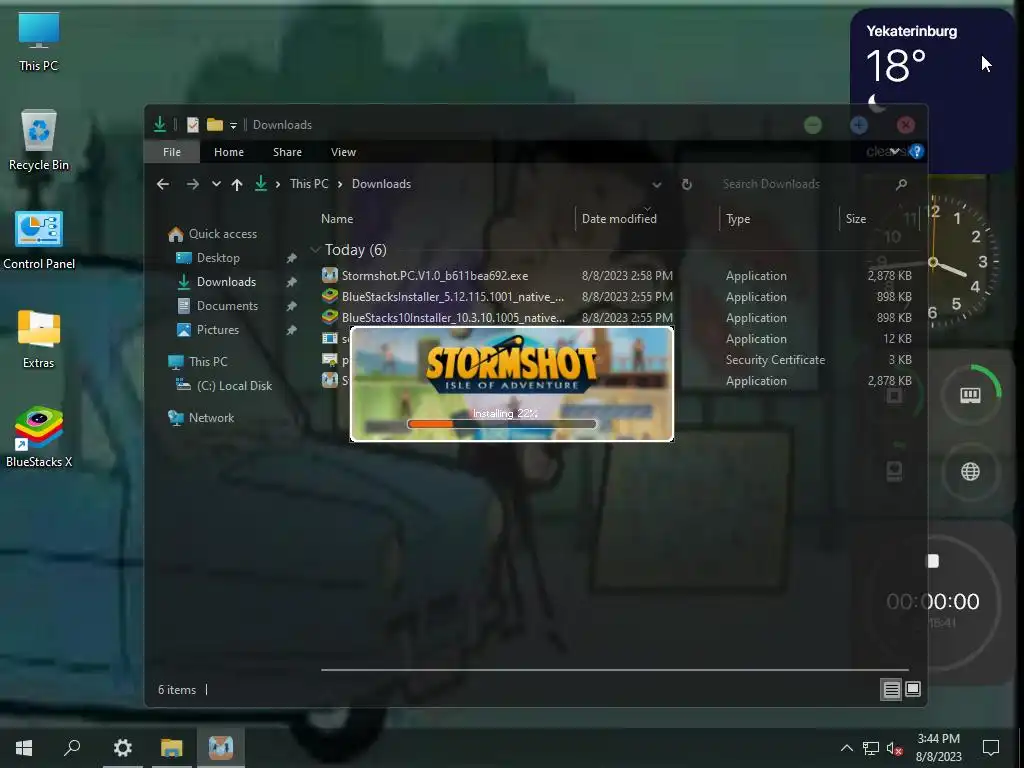Go up one folder level
Screen dimensions: 1024x768
coord(237,184)
